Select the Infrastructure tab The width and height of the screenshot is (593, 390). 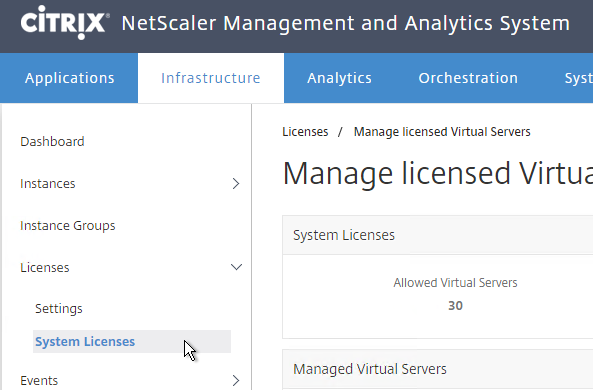point(211,78)
